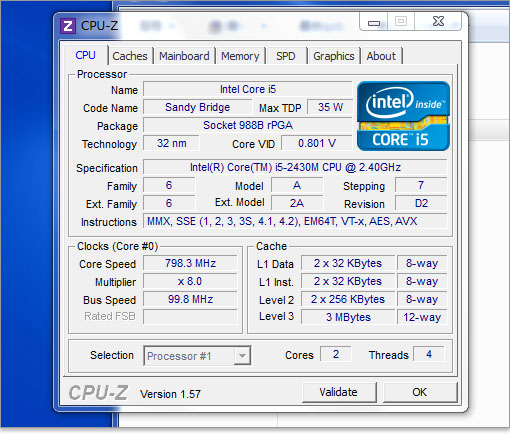Viewport: 510px width, 435px height.
Task: Click the Level 3 value '3 MBytes'
Action: (348, 317)
